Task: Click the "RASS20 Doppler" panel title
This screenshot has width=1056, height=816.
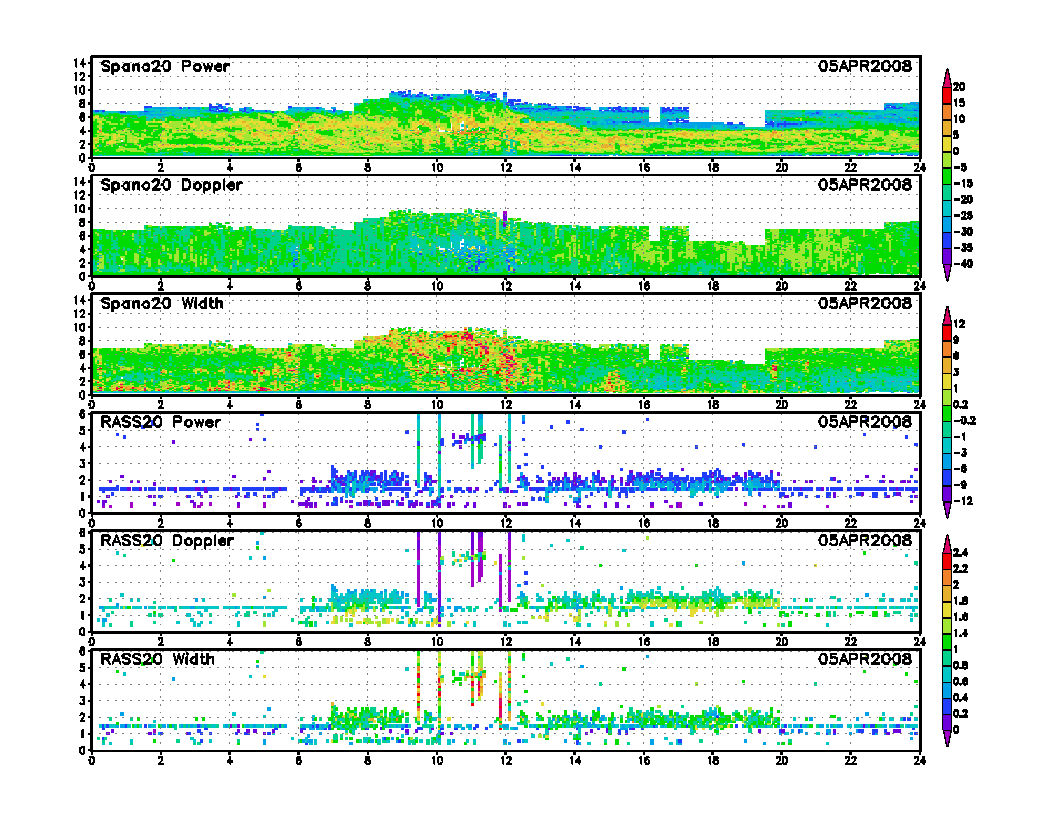Action: coord(166,540)
